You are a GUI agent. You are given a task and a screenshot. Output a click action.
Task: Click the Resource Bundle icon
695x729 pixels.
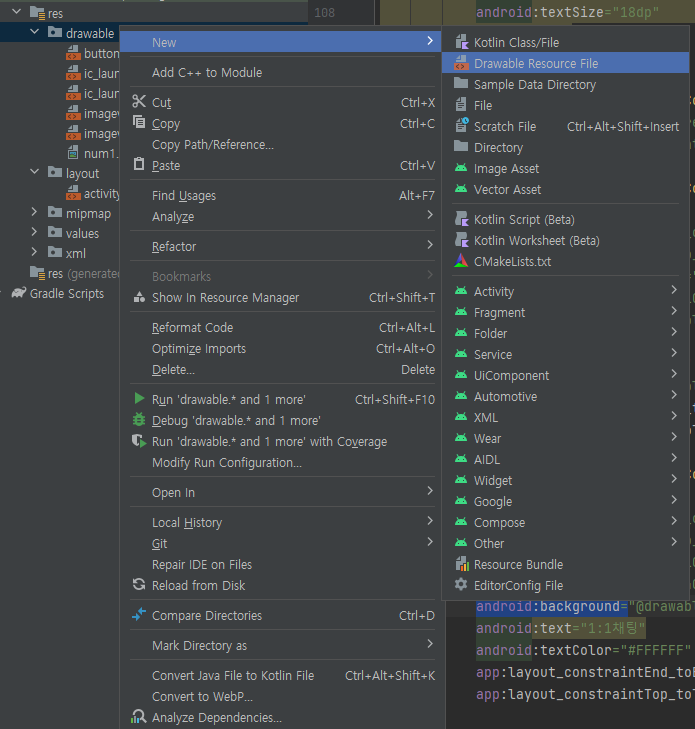[462, 564]
